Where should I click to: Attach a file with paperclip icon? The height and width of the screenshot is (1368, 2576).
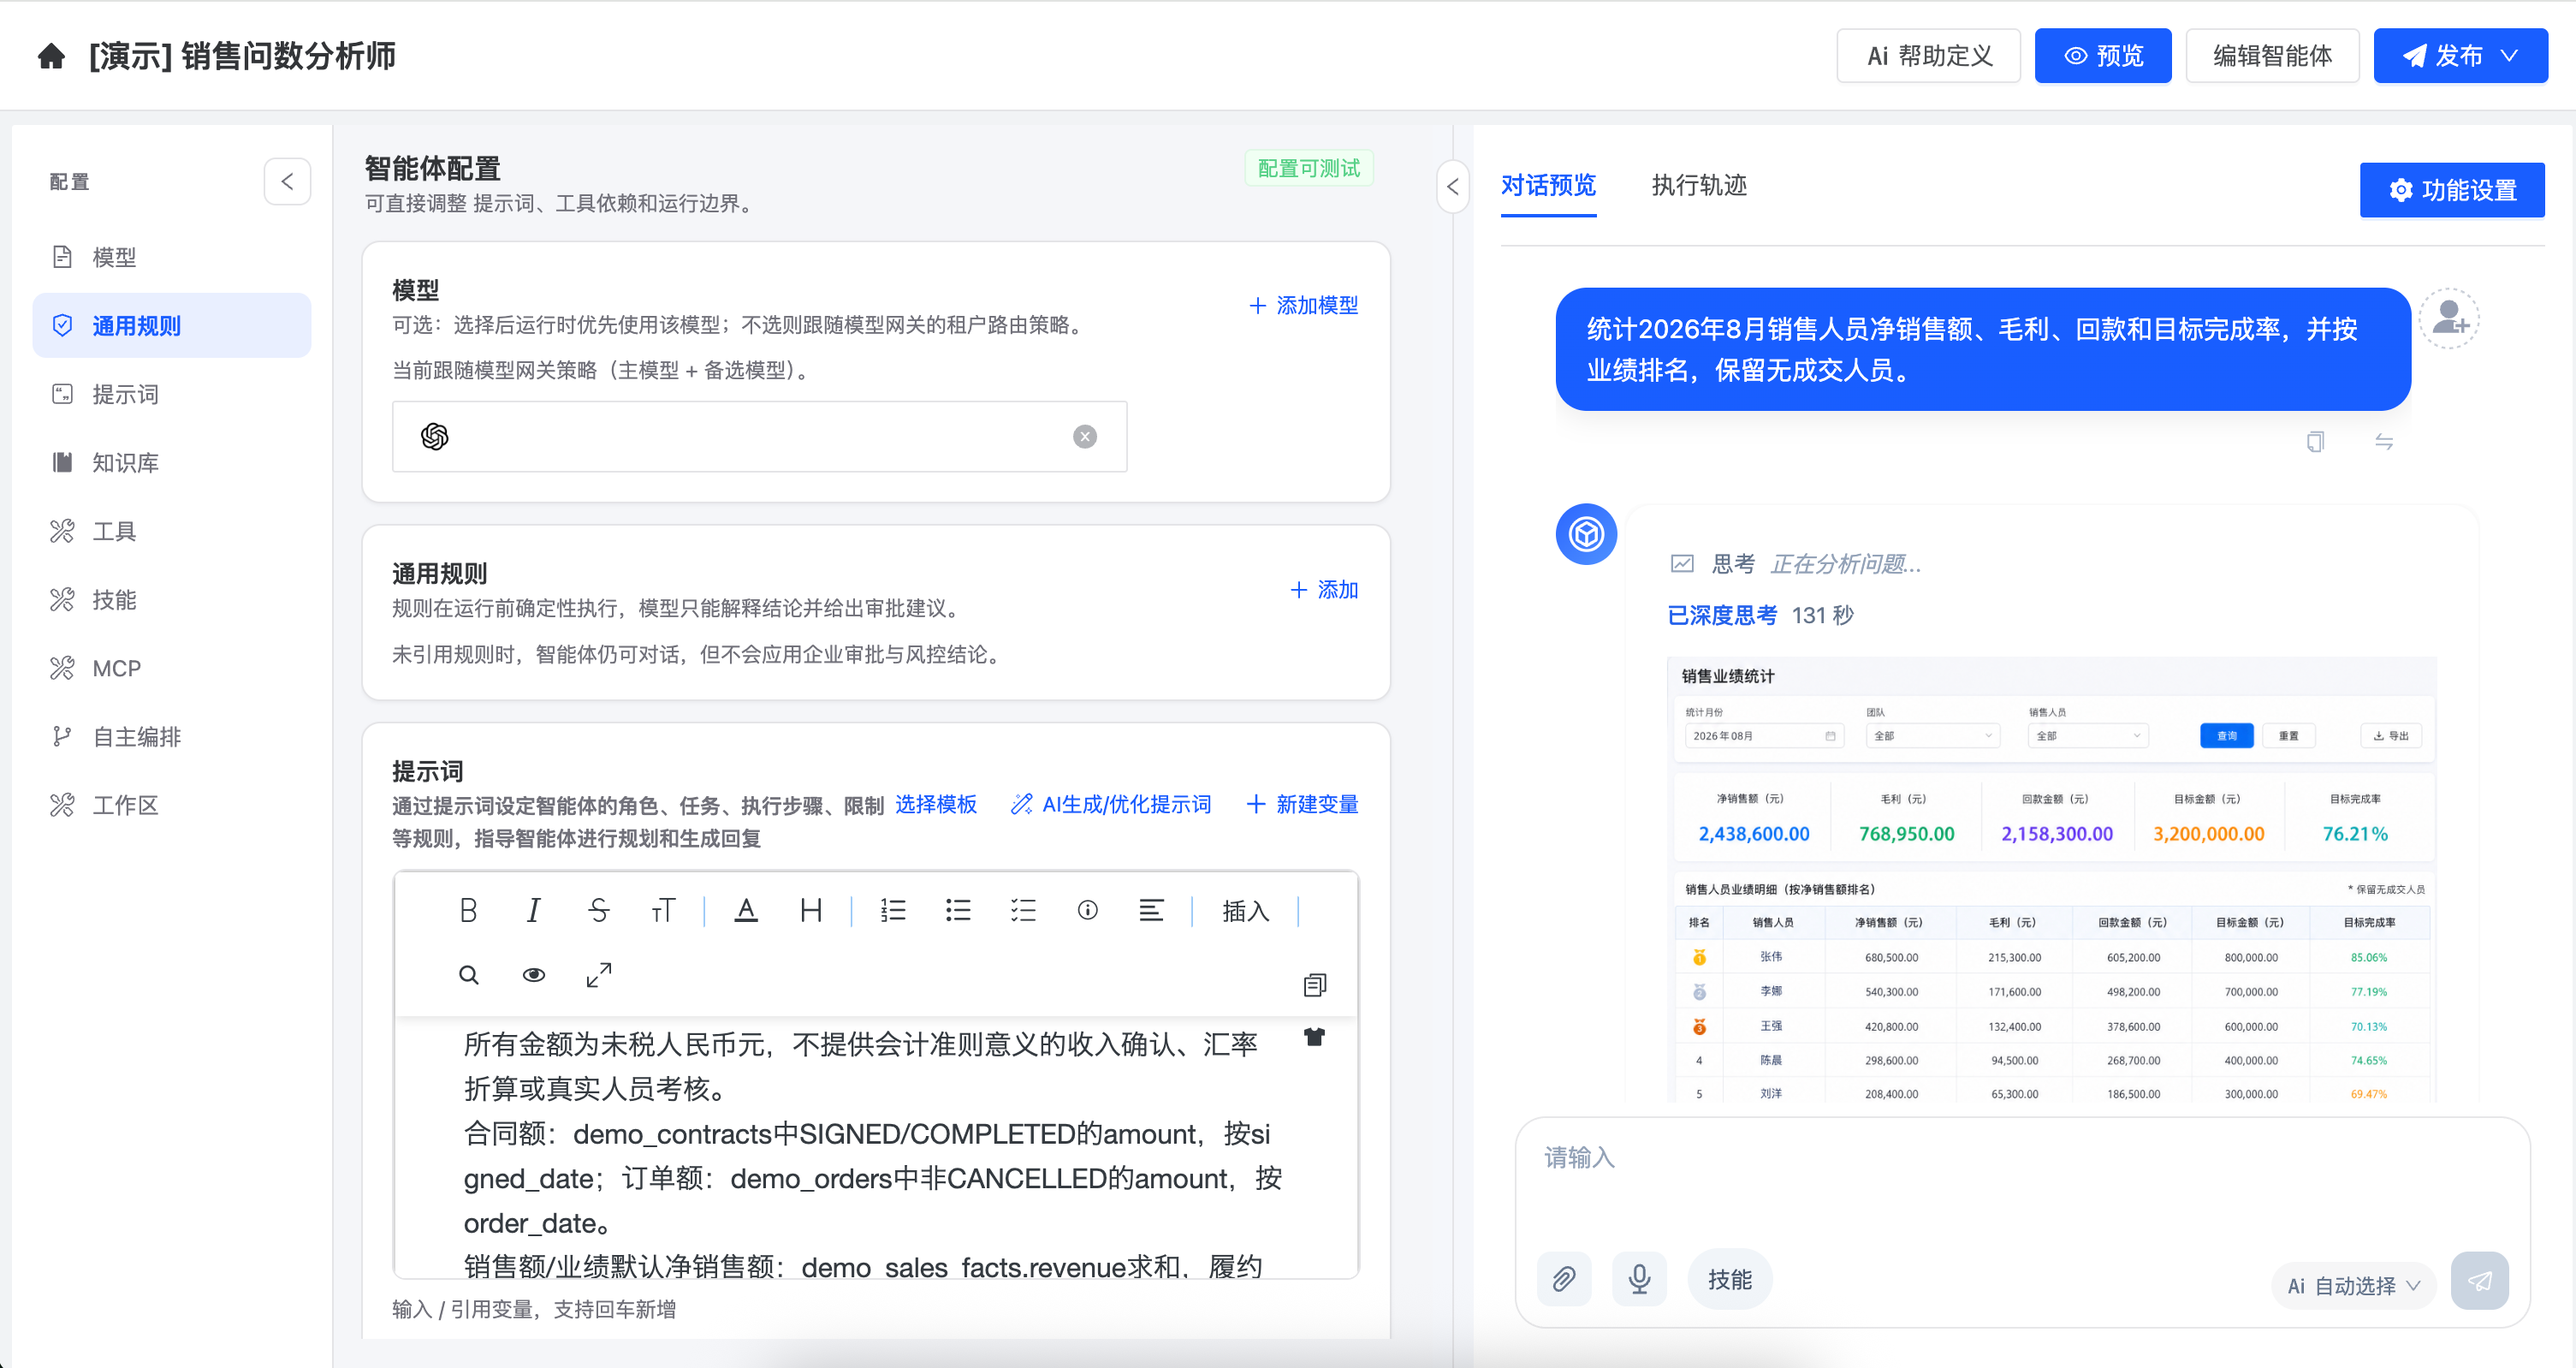click(x=1564, y=1279)
